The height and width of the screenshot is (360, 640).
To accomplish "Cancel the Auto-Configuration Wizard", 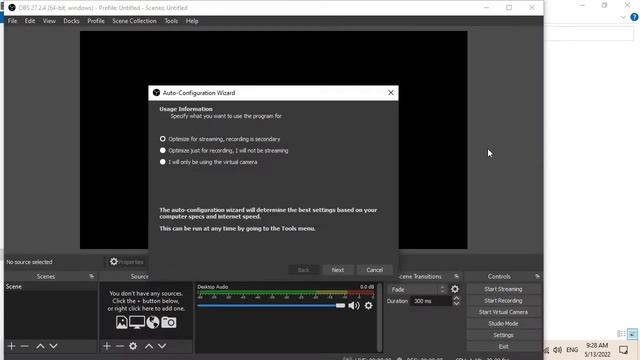I will click(374, 270).
